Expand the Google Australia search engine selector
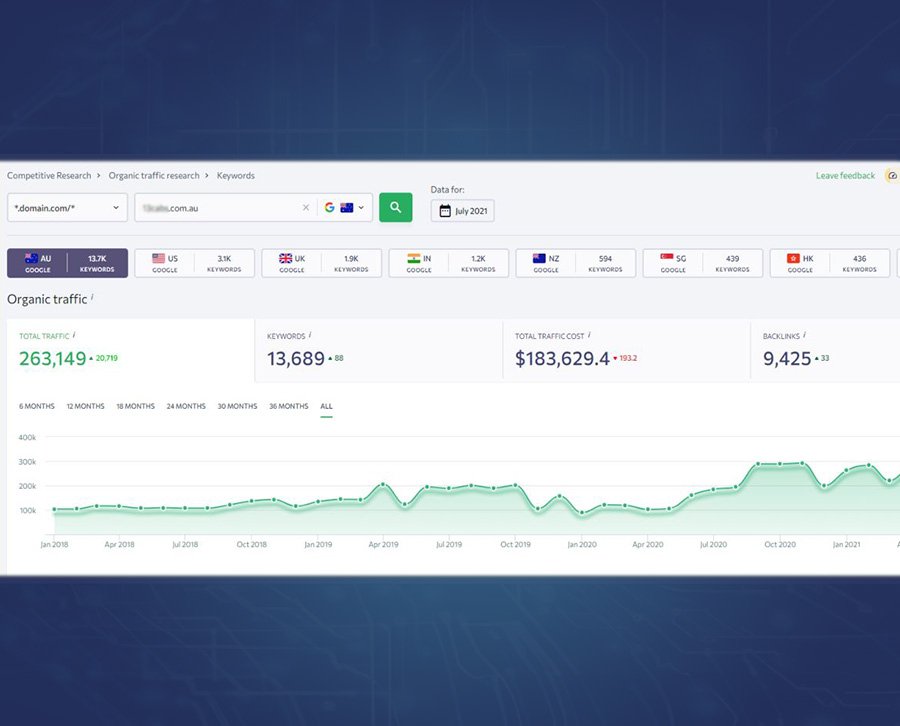900x726 pixels. pyautogui.click(x=345, y=208)
